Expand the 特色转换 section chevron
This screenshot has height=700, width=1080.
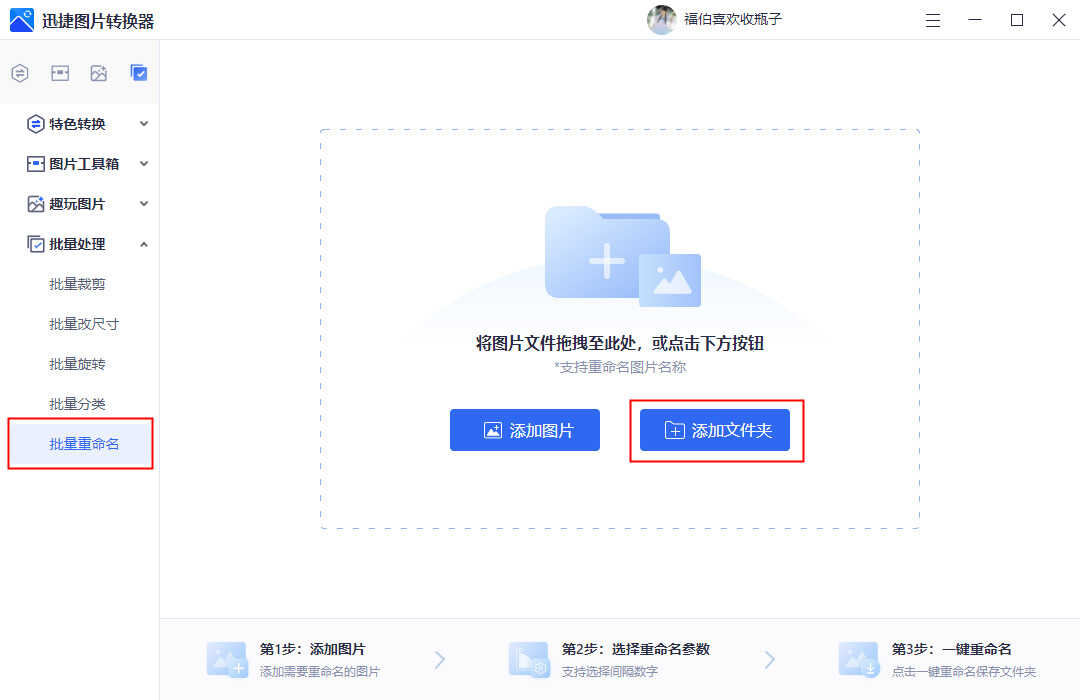coord(144,124)
